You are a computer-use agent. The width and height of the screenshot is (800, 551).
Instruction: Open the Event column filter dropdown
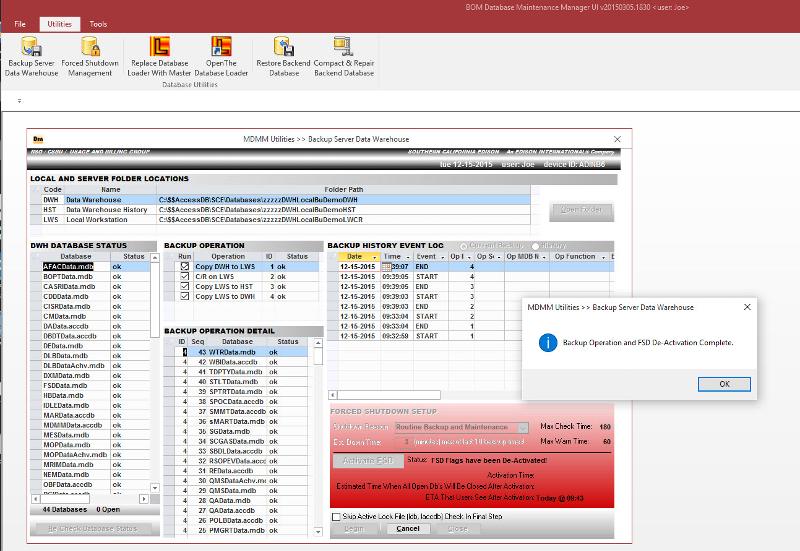[x=441, y=257]
